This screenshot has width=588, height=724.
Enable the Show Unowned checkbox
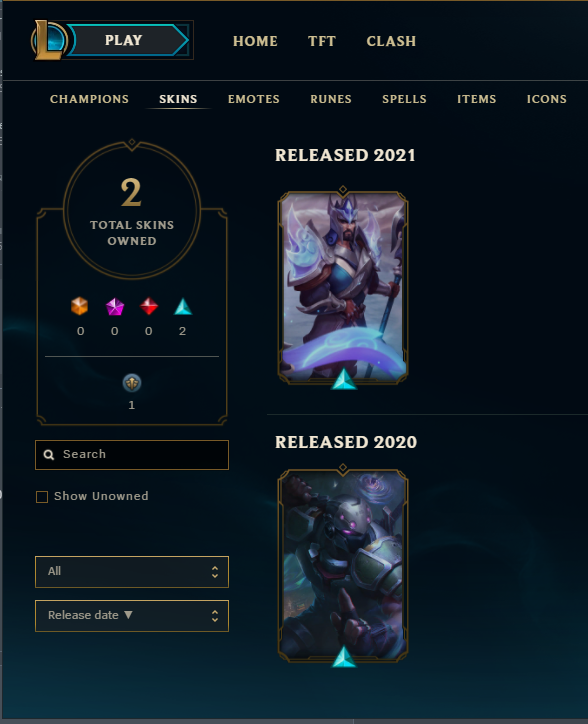pyautogui.click(x=42, y=497)
